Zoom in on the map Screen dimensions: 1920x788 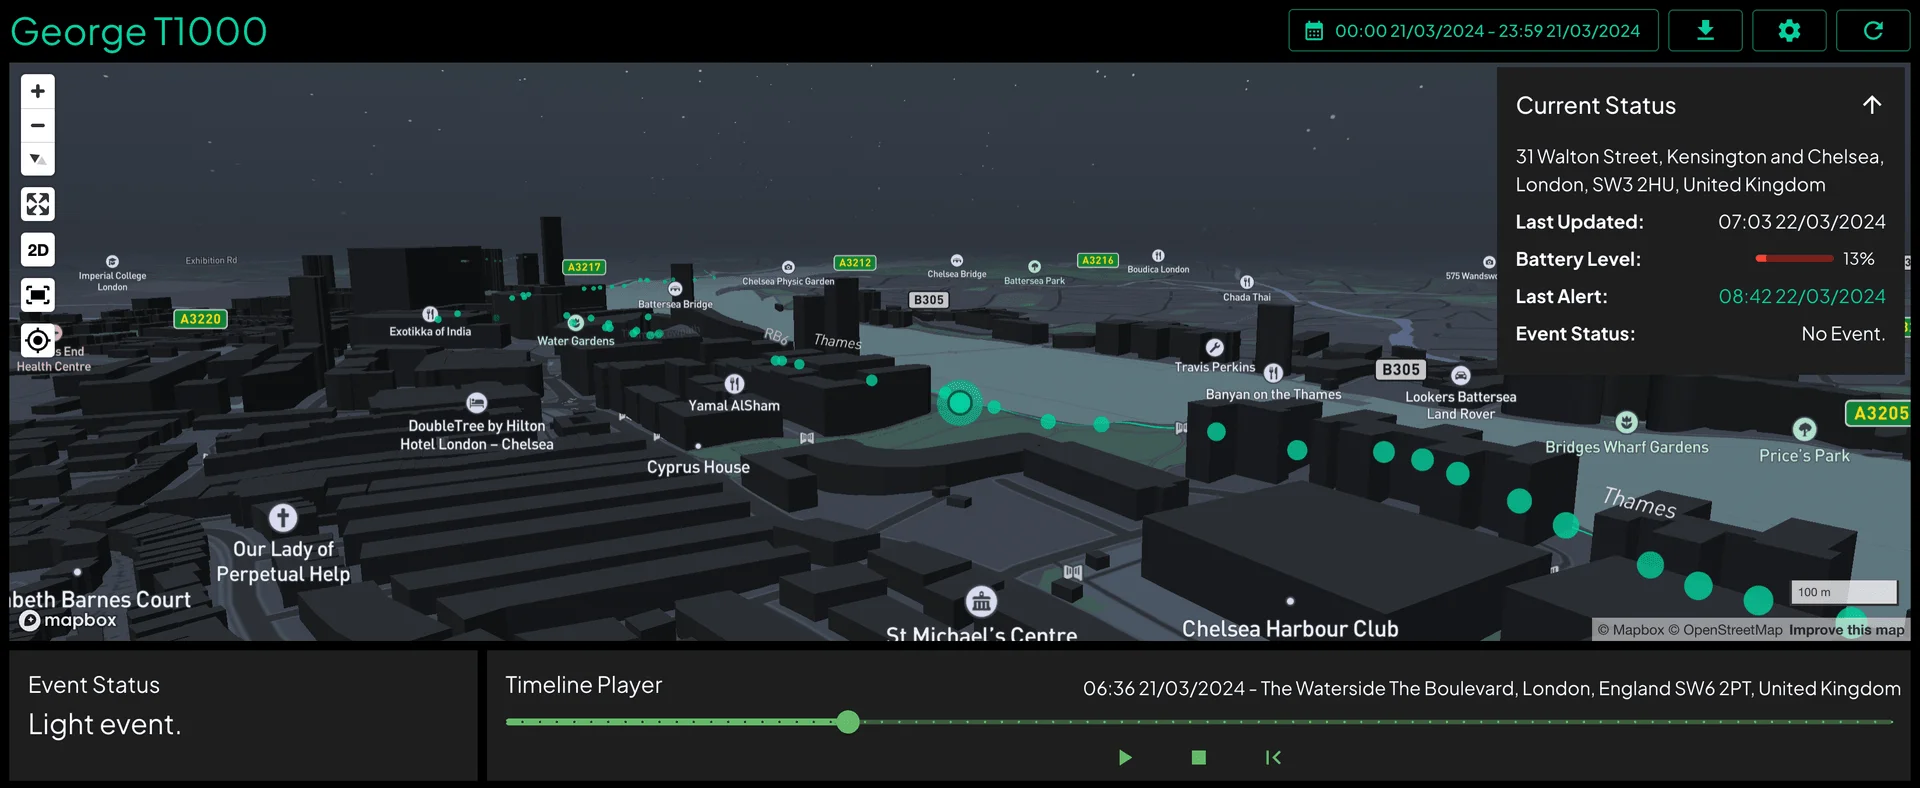point(38,91)
